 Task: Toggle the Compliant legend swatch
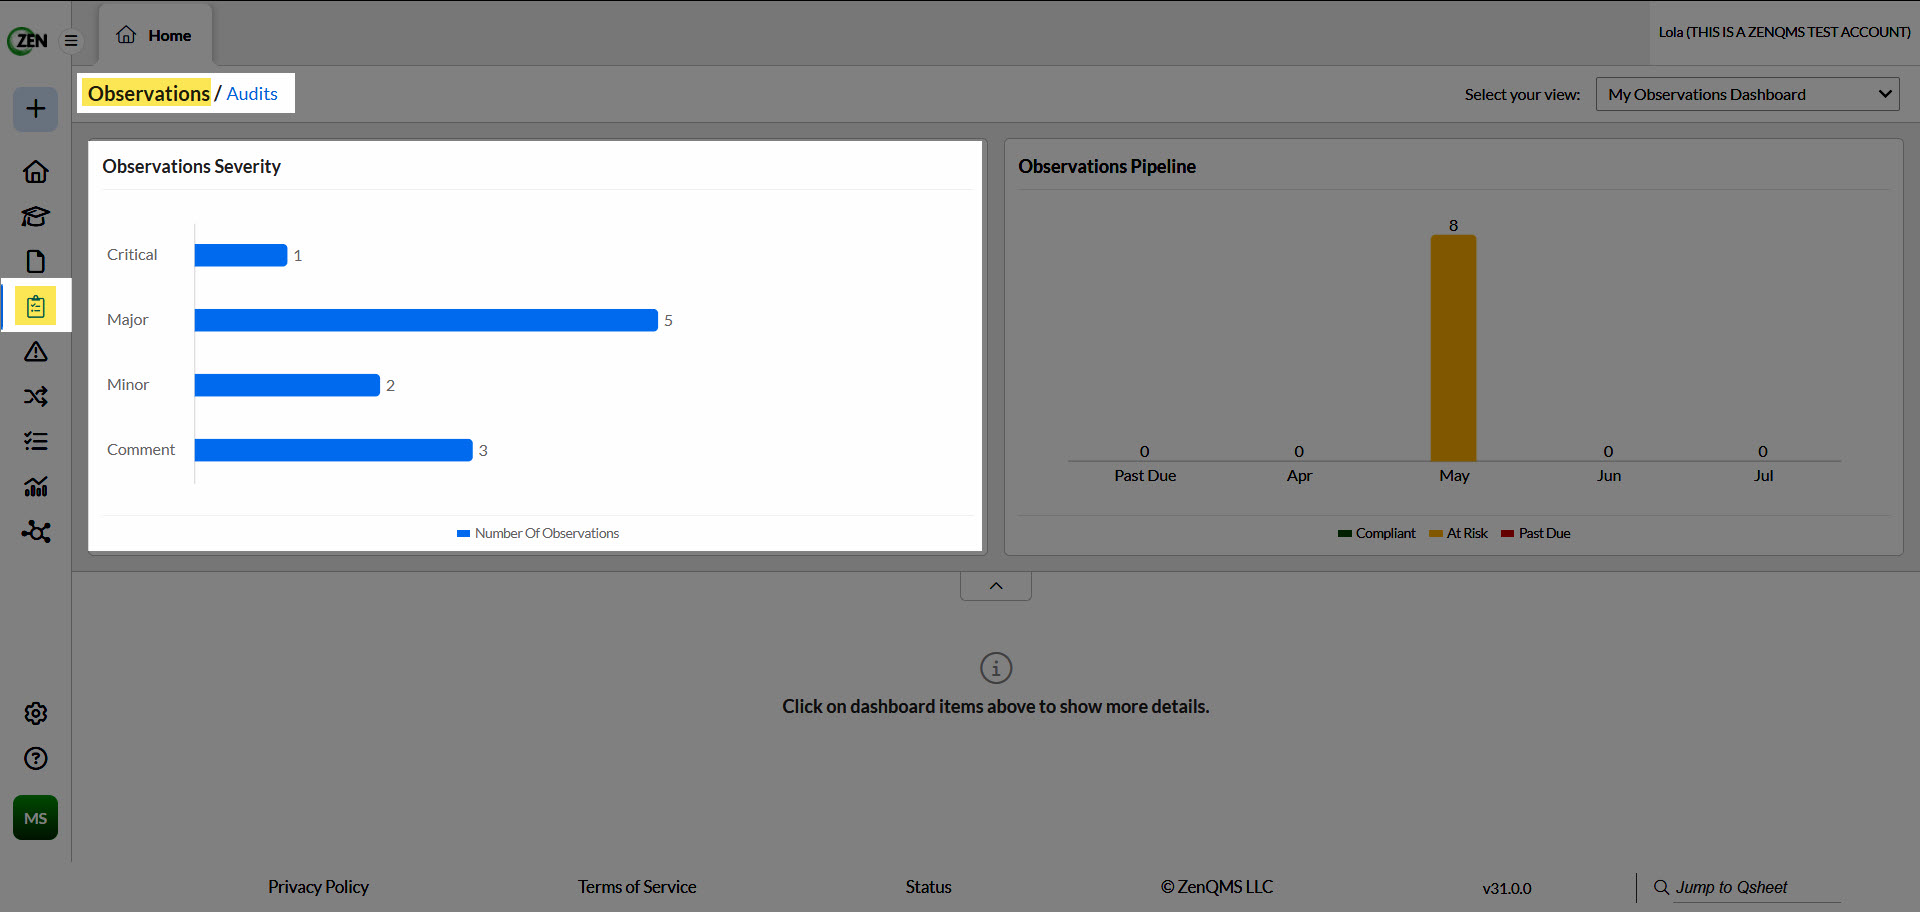pyautogui.click(x=1345, y=534)
